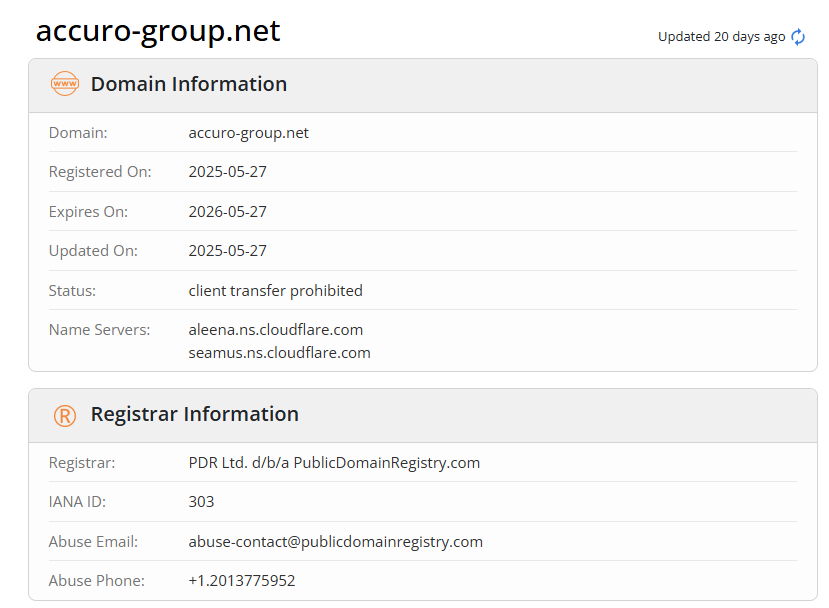Click the Expires On: label
The height and width of the screenshot is (608, 829).
click(x=88, y=211)
